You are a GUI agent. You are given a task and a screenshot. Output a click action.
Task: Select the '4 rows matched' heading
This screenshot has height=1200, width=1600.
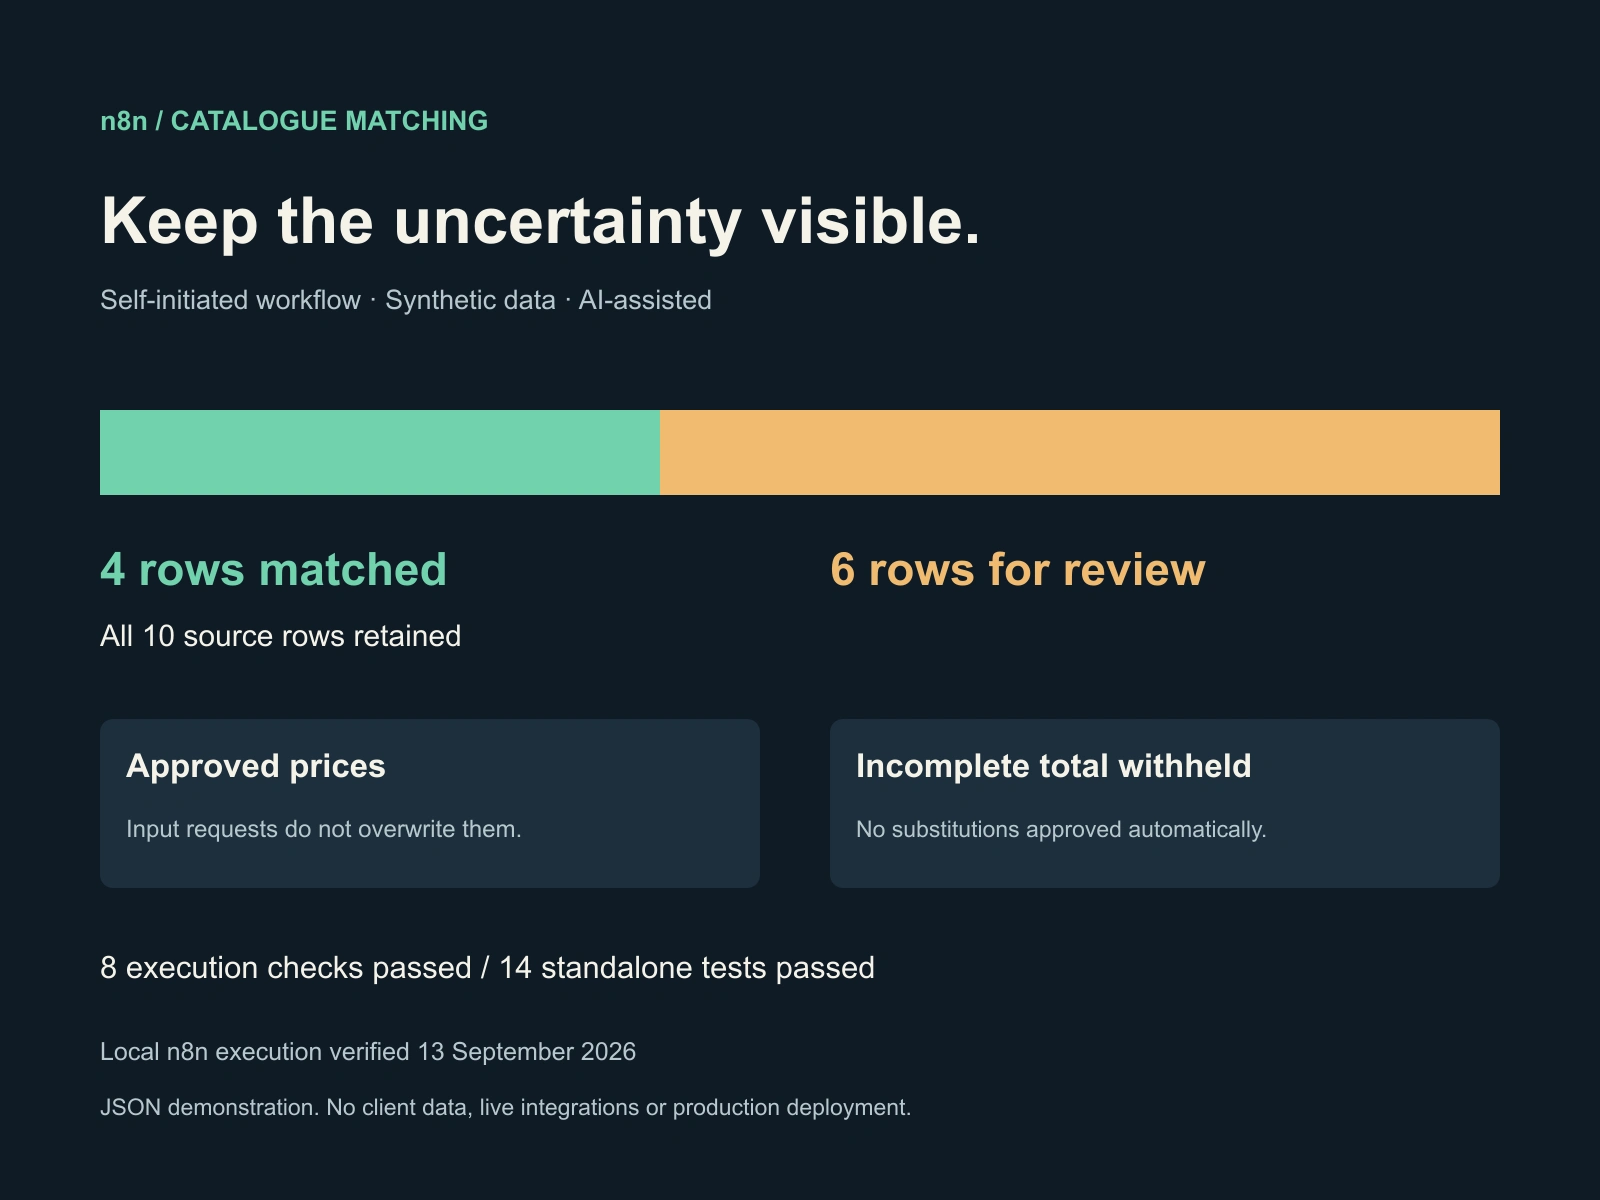[273, 570]
